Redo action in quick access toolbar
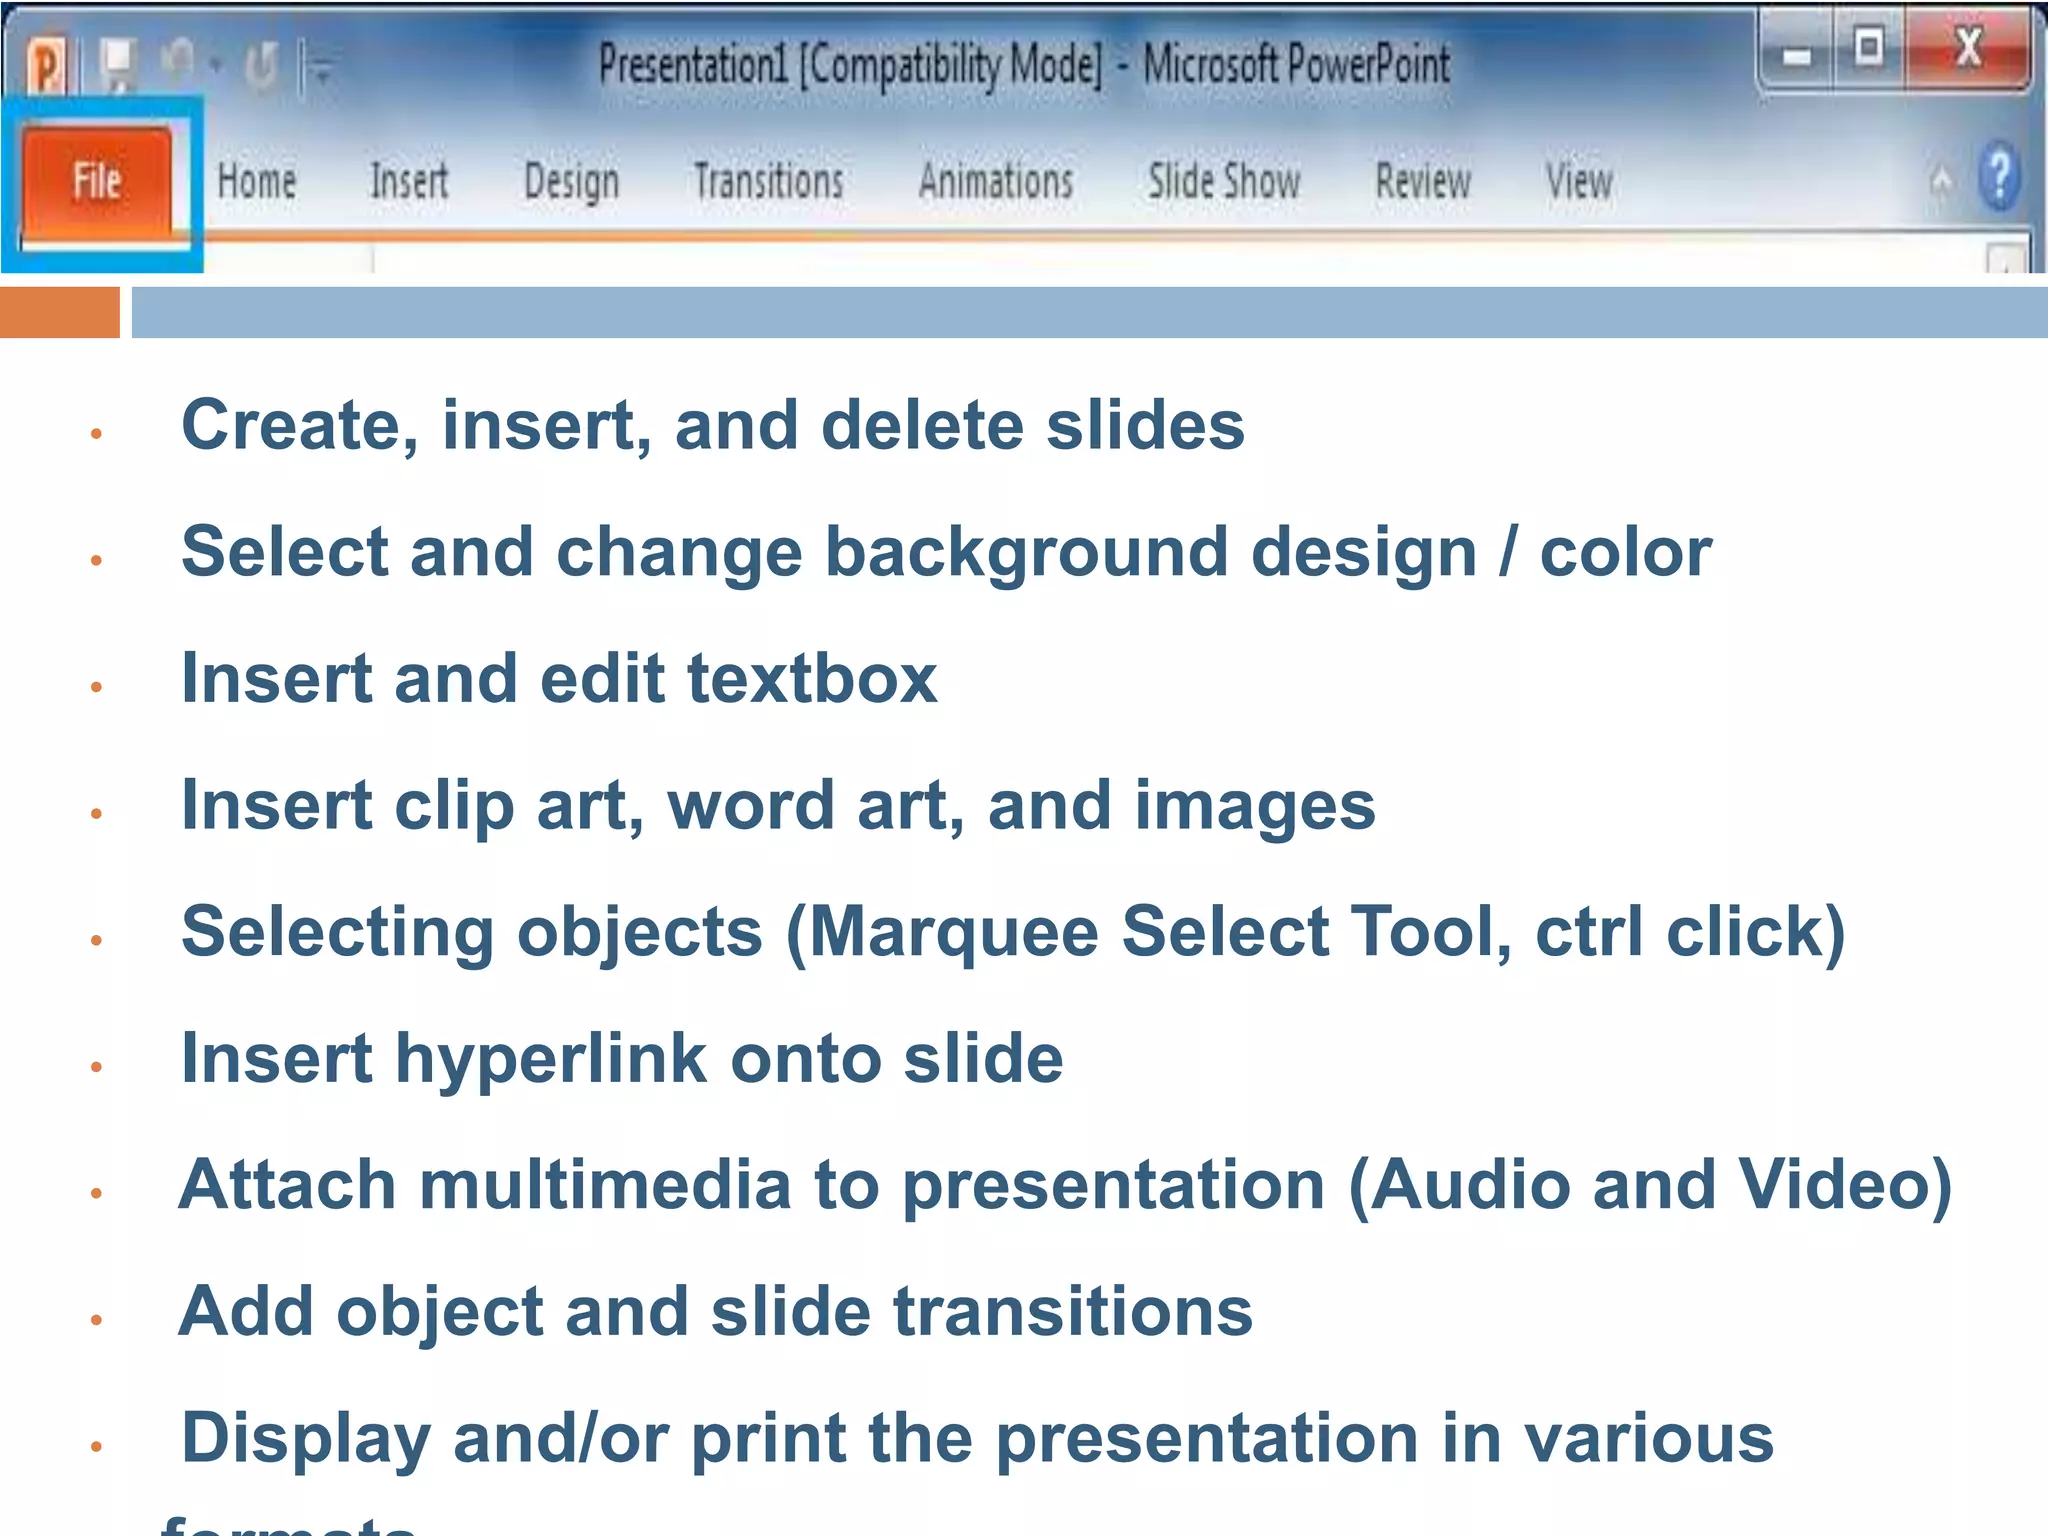2048x1536 pixels. click(262, 68)
